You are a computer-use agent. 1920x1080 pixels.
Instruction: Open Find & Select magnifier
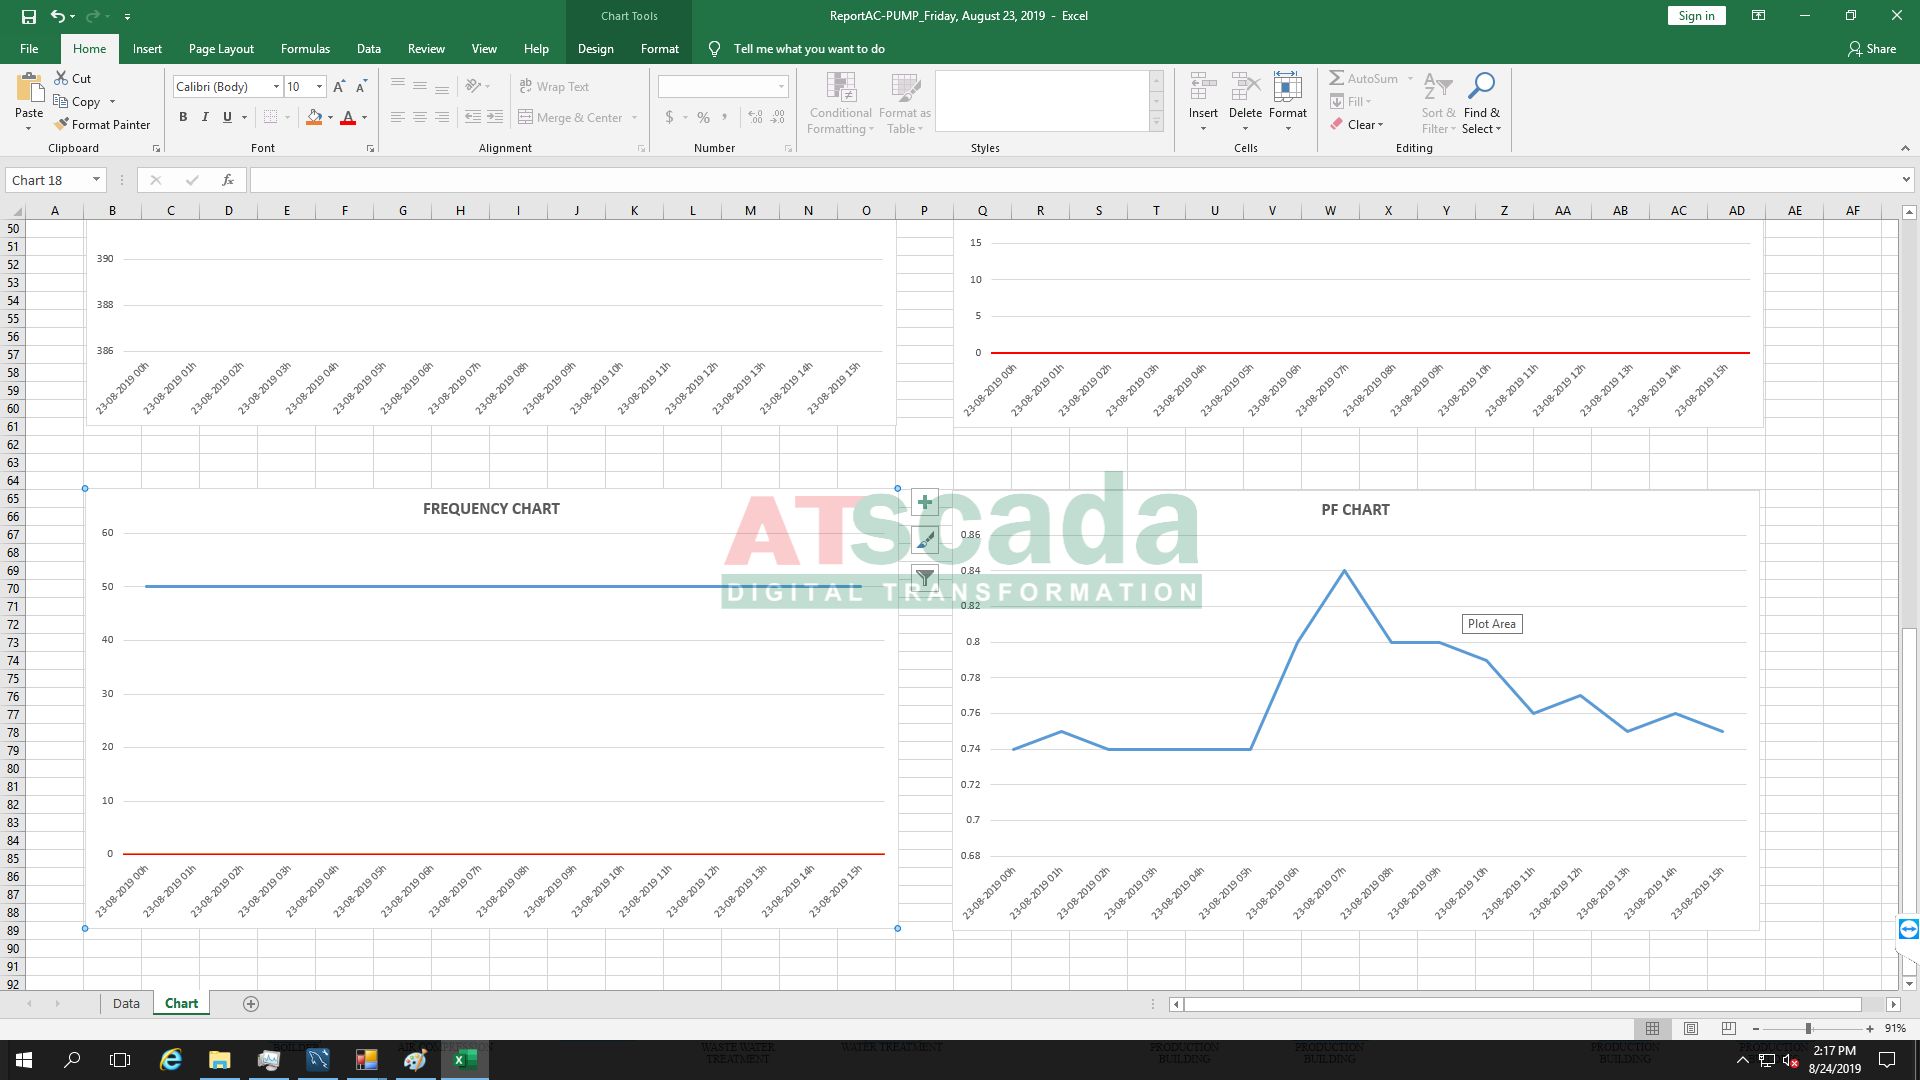[x=1481, y=86]
